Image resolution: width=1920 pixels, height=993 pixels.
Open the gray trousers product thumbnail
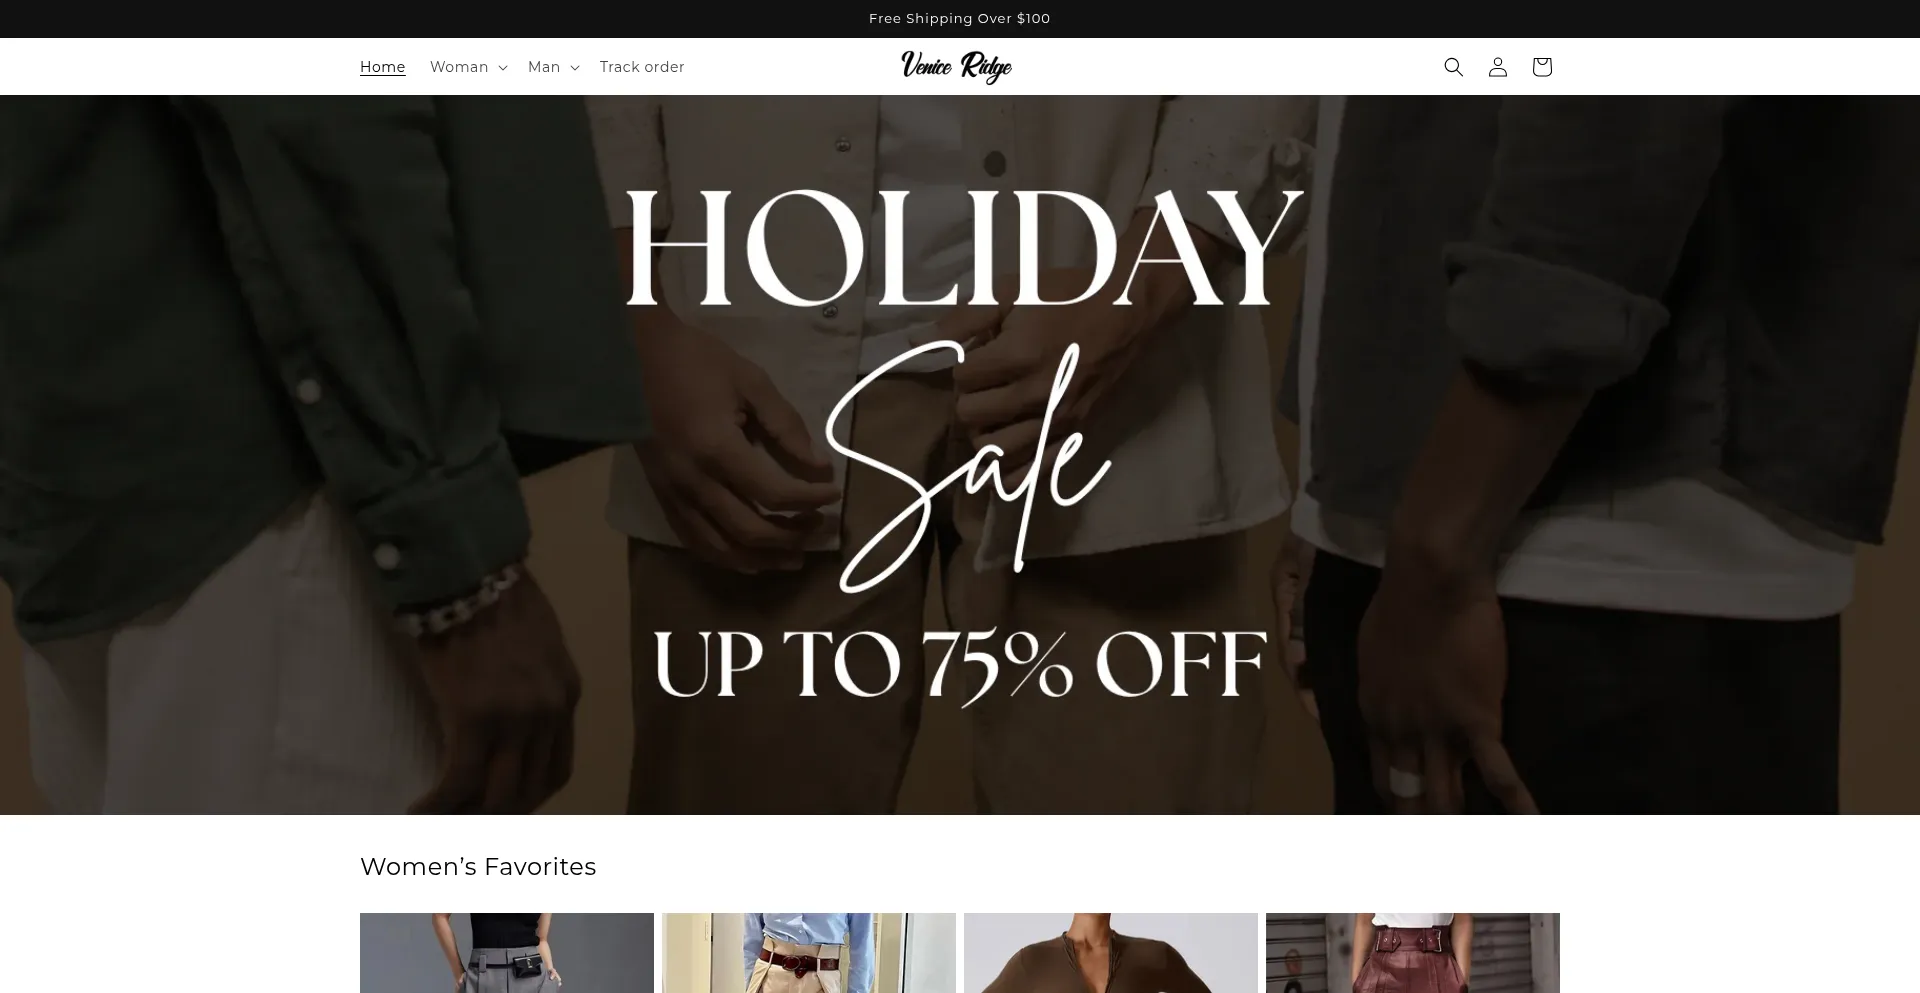coord(507,953)
